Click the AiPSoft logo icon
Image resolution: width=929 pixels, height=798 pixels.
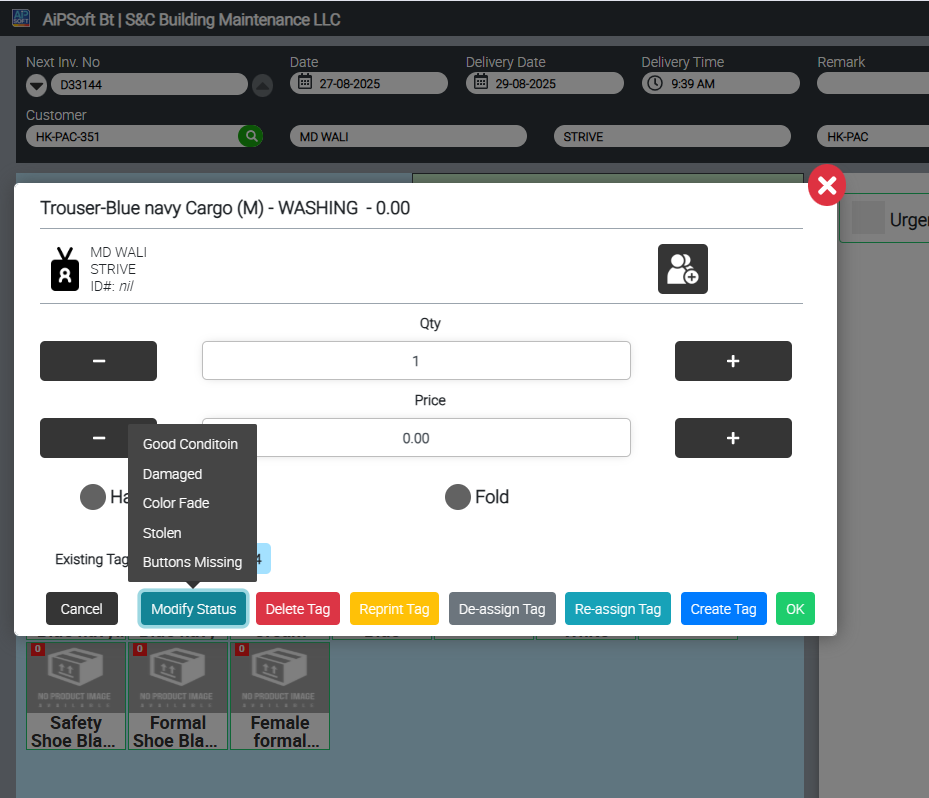(20, 18)
